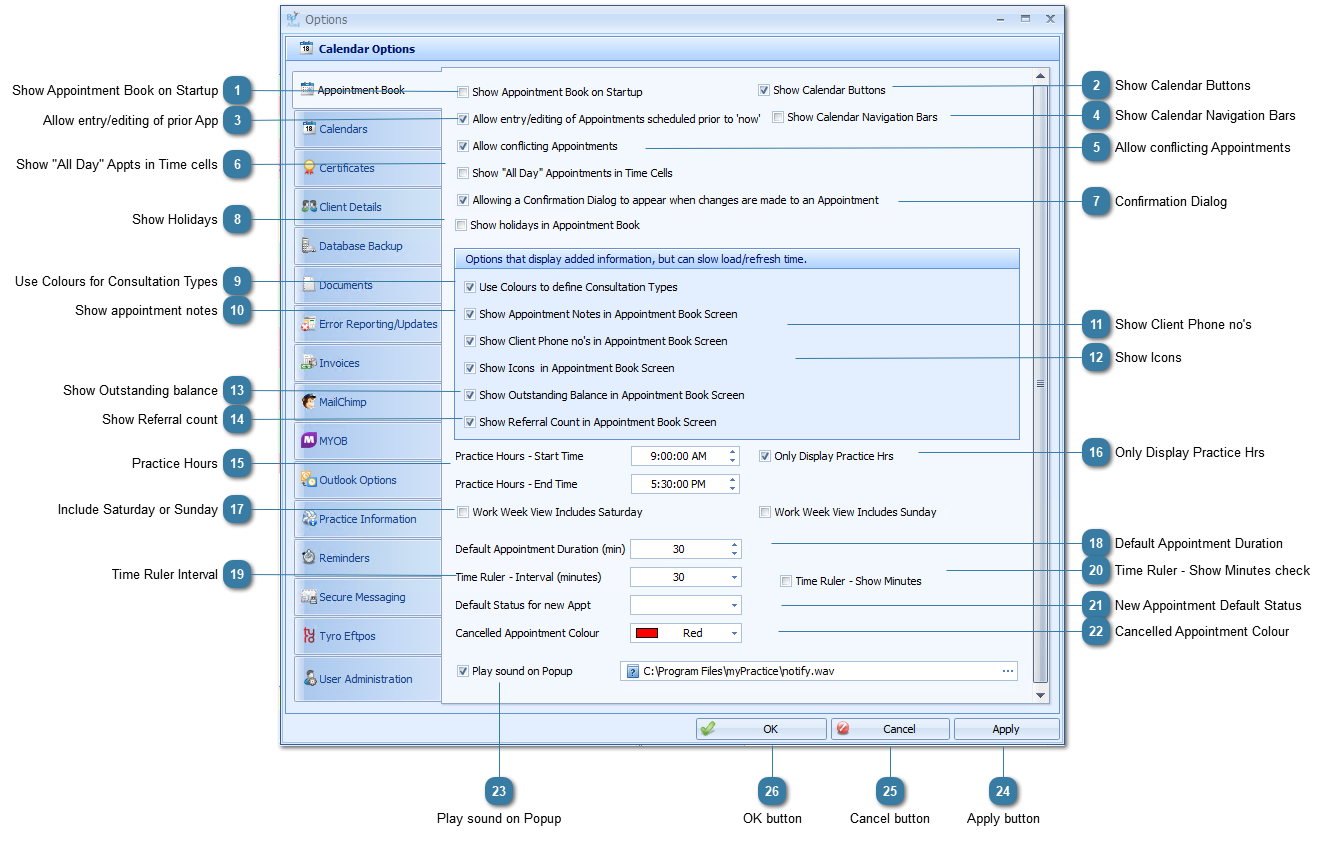Click the OK button
Image resolution: width=1326 pixels, height=842 pixels.
tap(761, 729)
